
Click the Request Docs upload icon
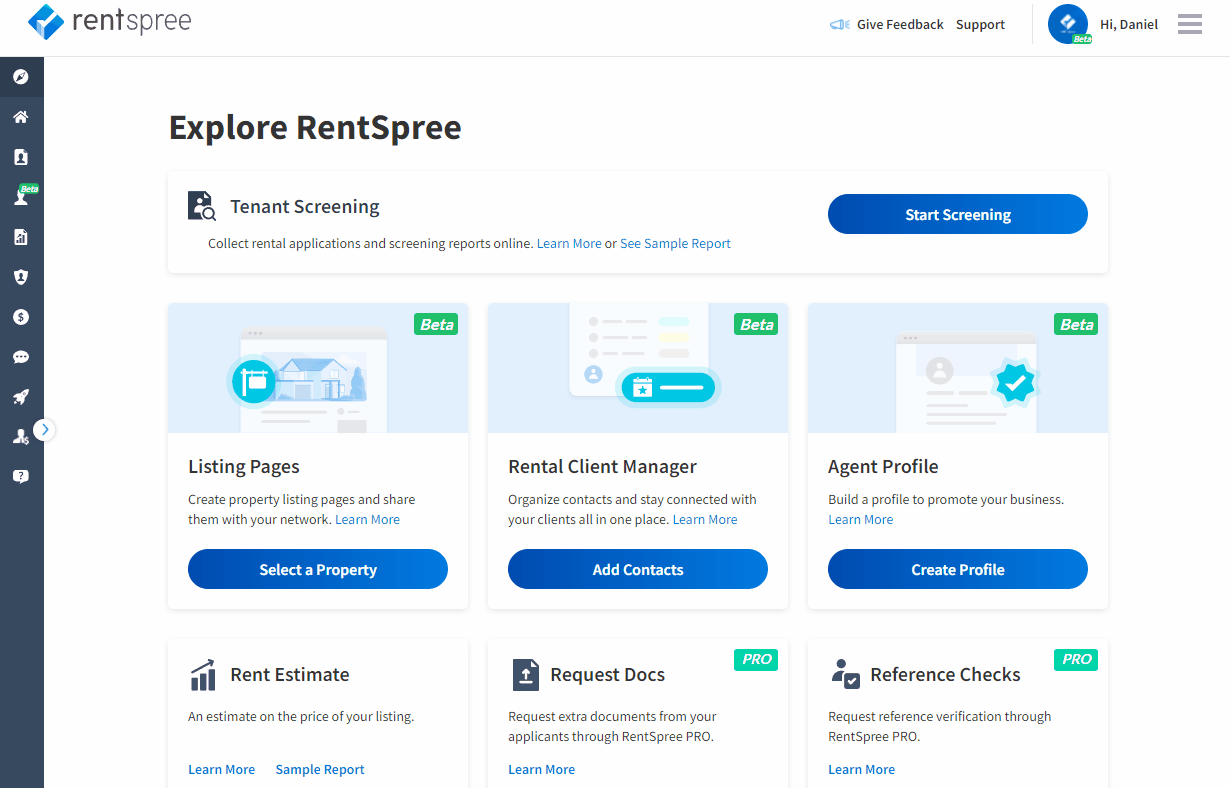[525, 675]
